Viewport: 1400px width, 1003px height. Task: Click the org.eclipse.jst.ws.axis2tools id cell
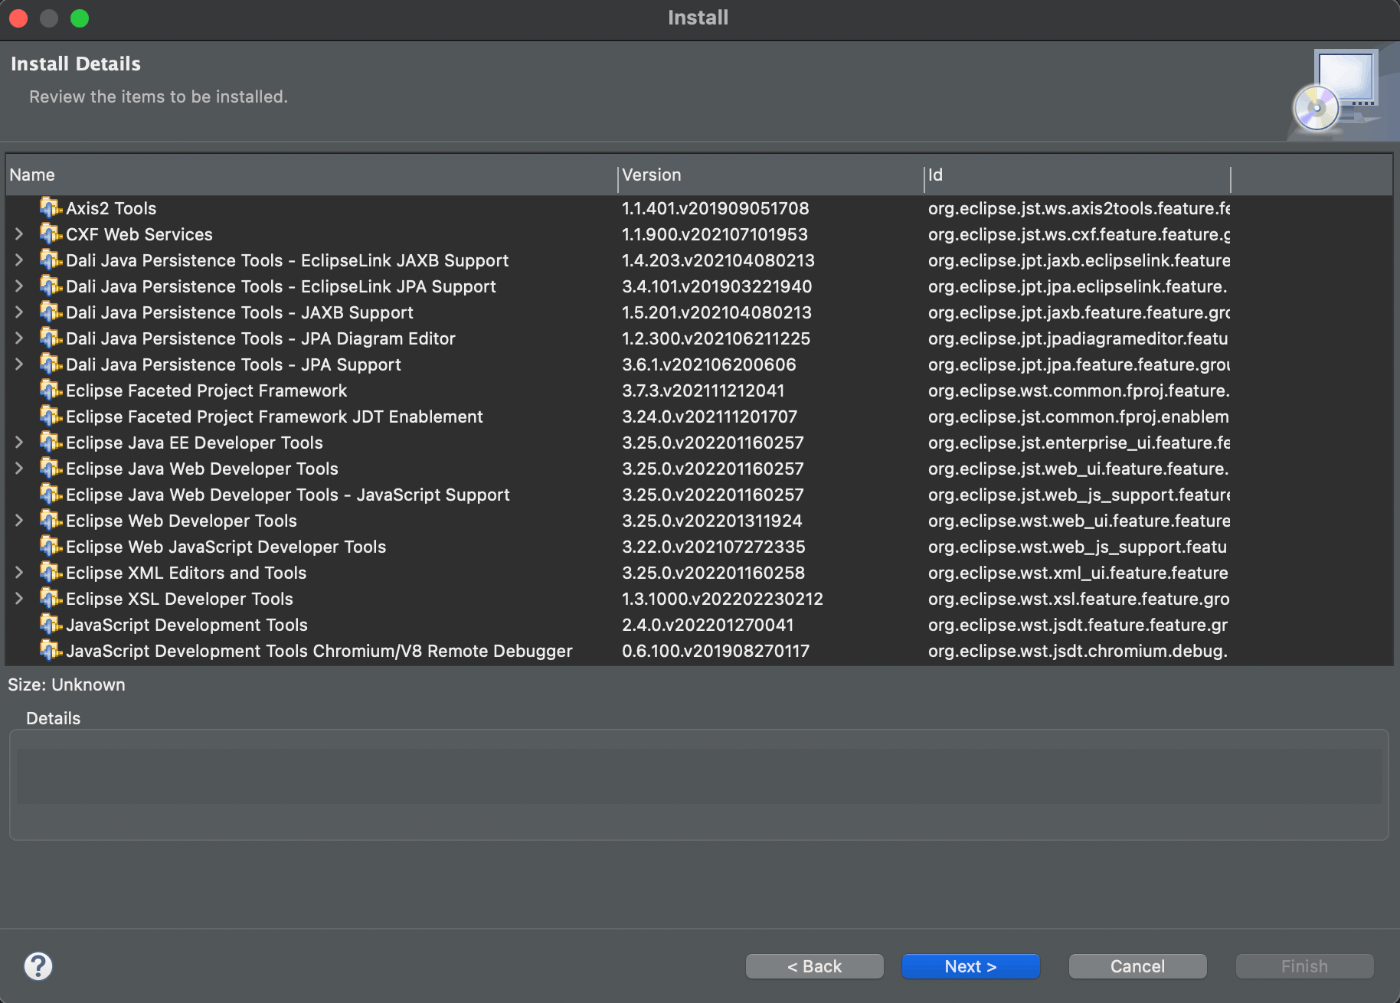1079,208
